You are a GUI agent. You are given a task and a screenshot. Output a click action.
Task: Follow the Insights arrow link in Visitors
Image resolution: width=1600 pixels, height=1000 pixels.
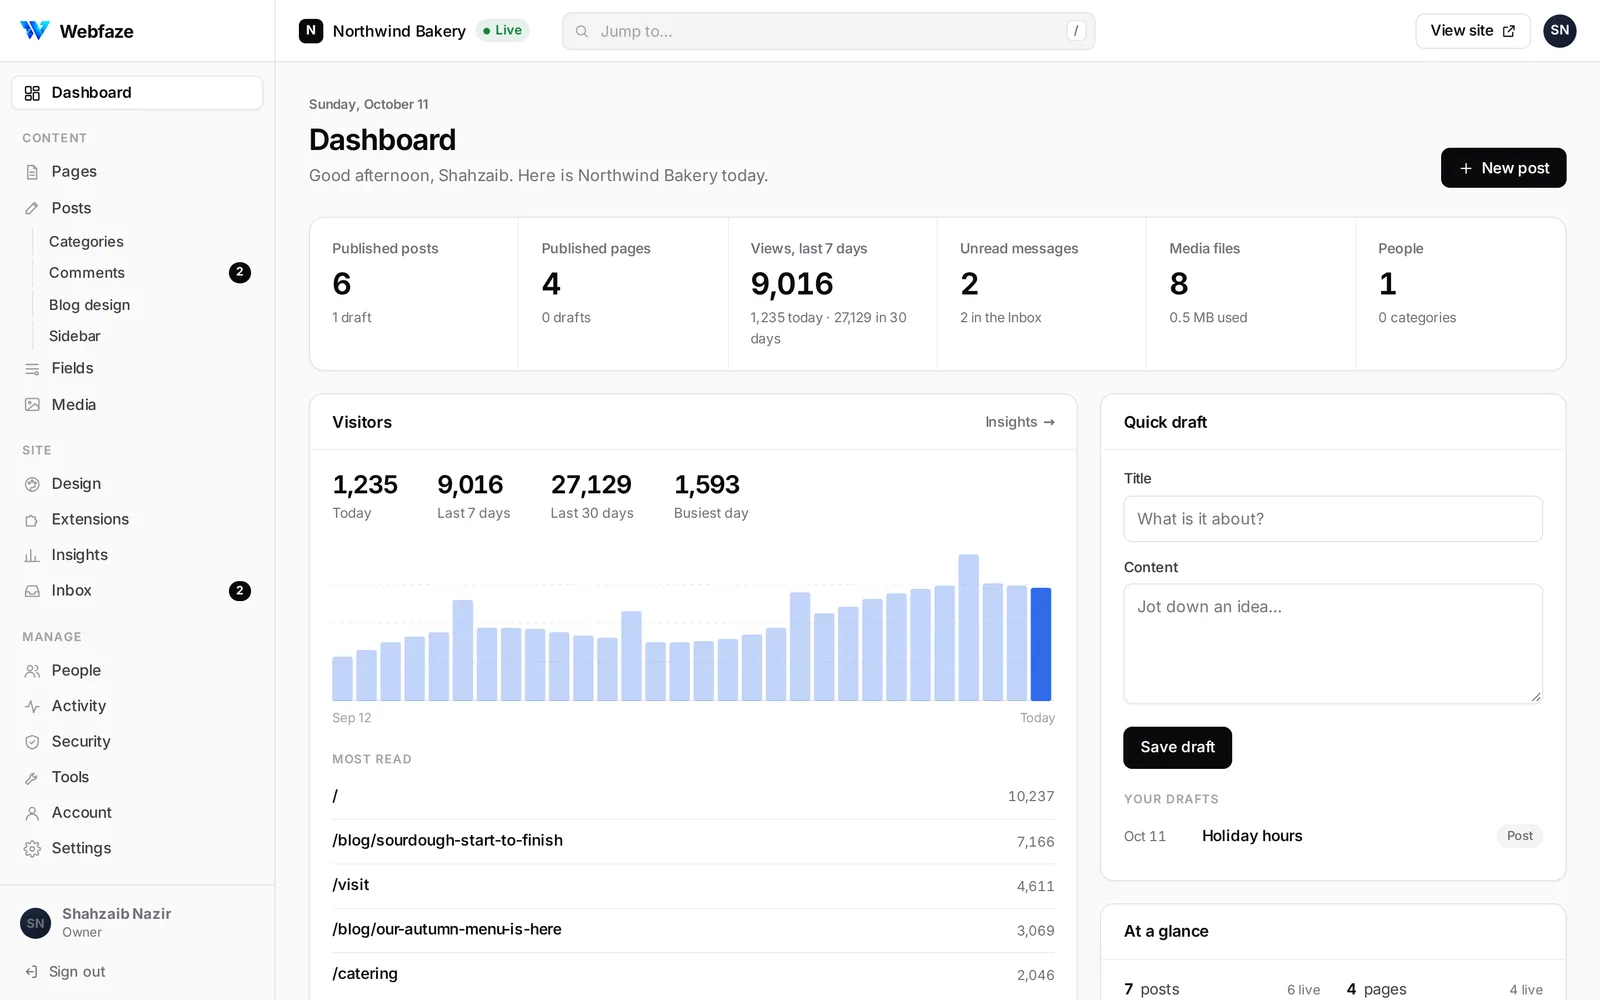pyautogui.click(x=1019, y=422)
